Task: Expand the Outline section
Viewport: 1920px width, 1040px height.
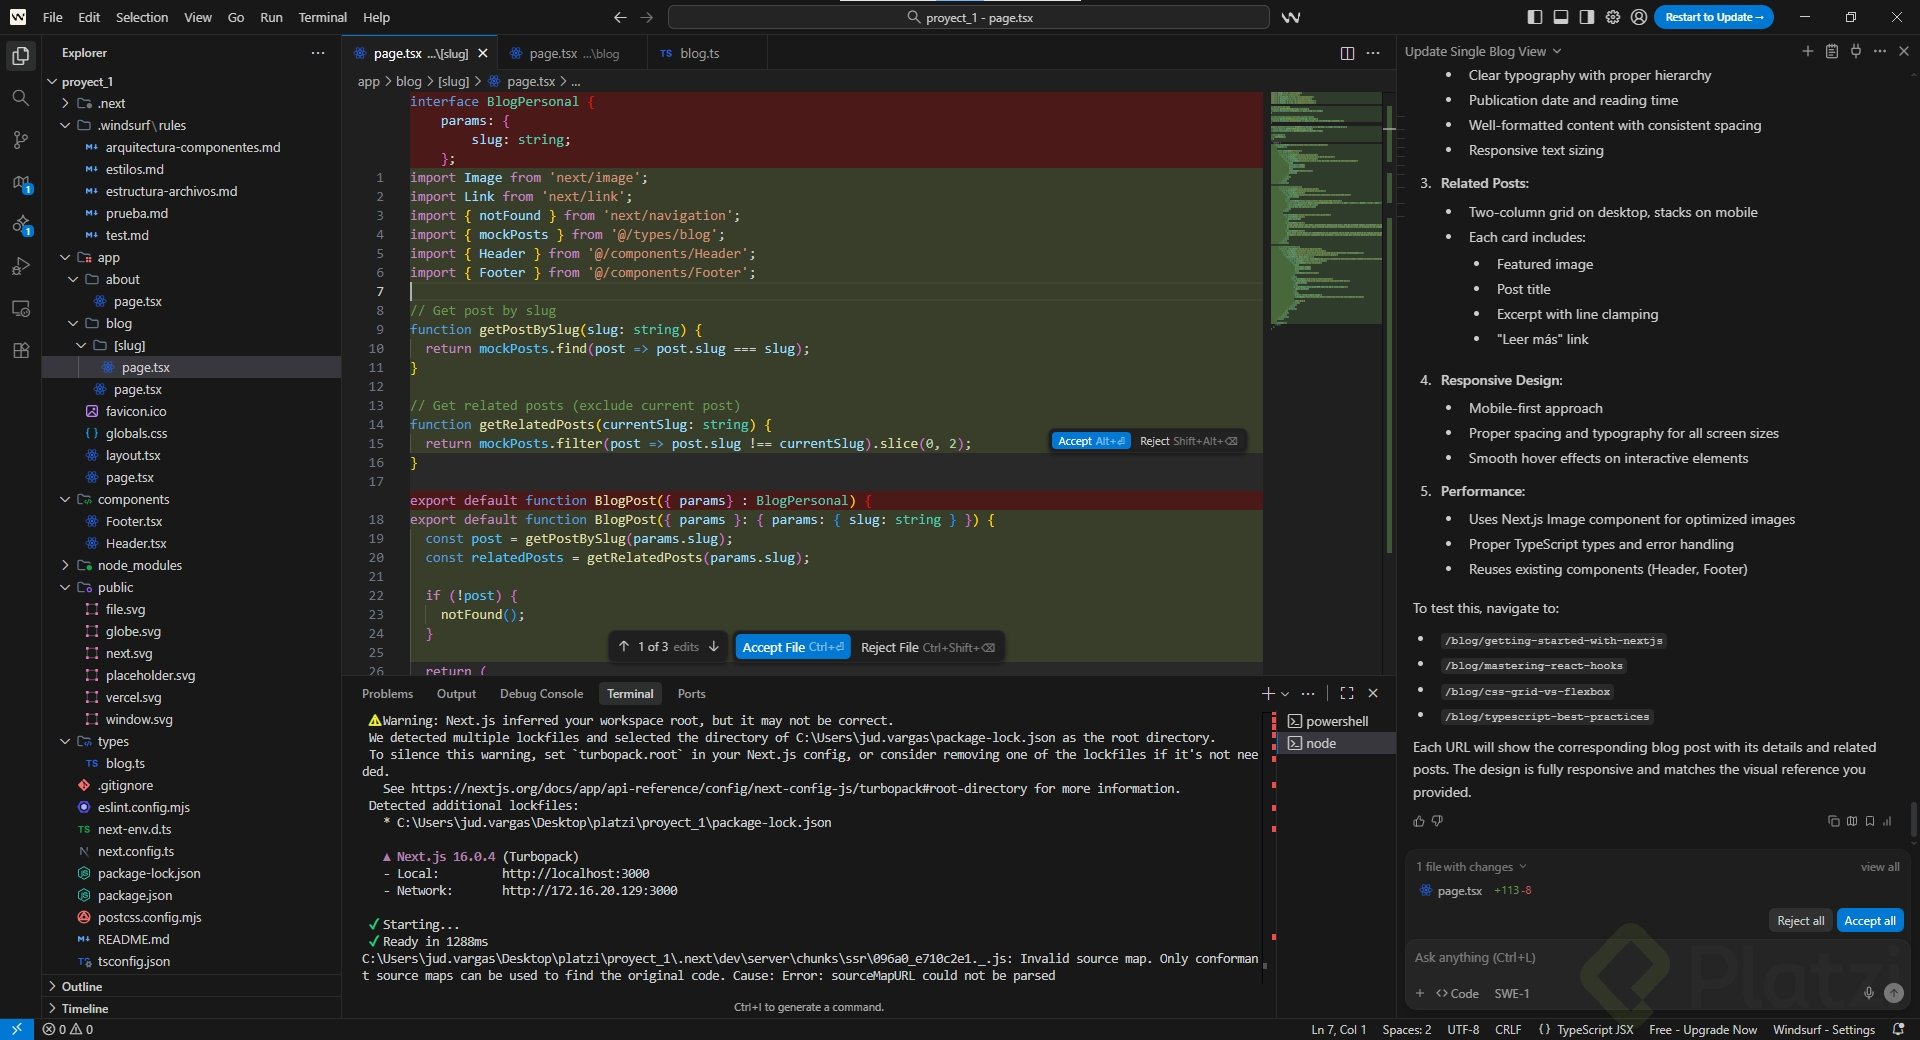Action: tap(82, 986)
